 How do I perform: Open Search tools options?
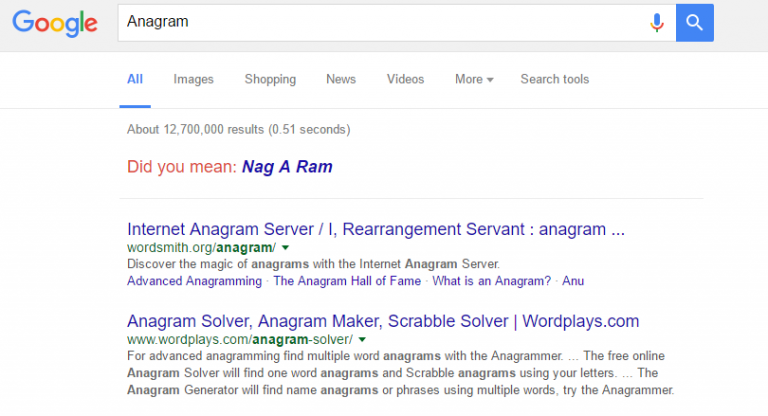pyautogui.click(x=554, y=79)
